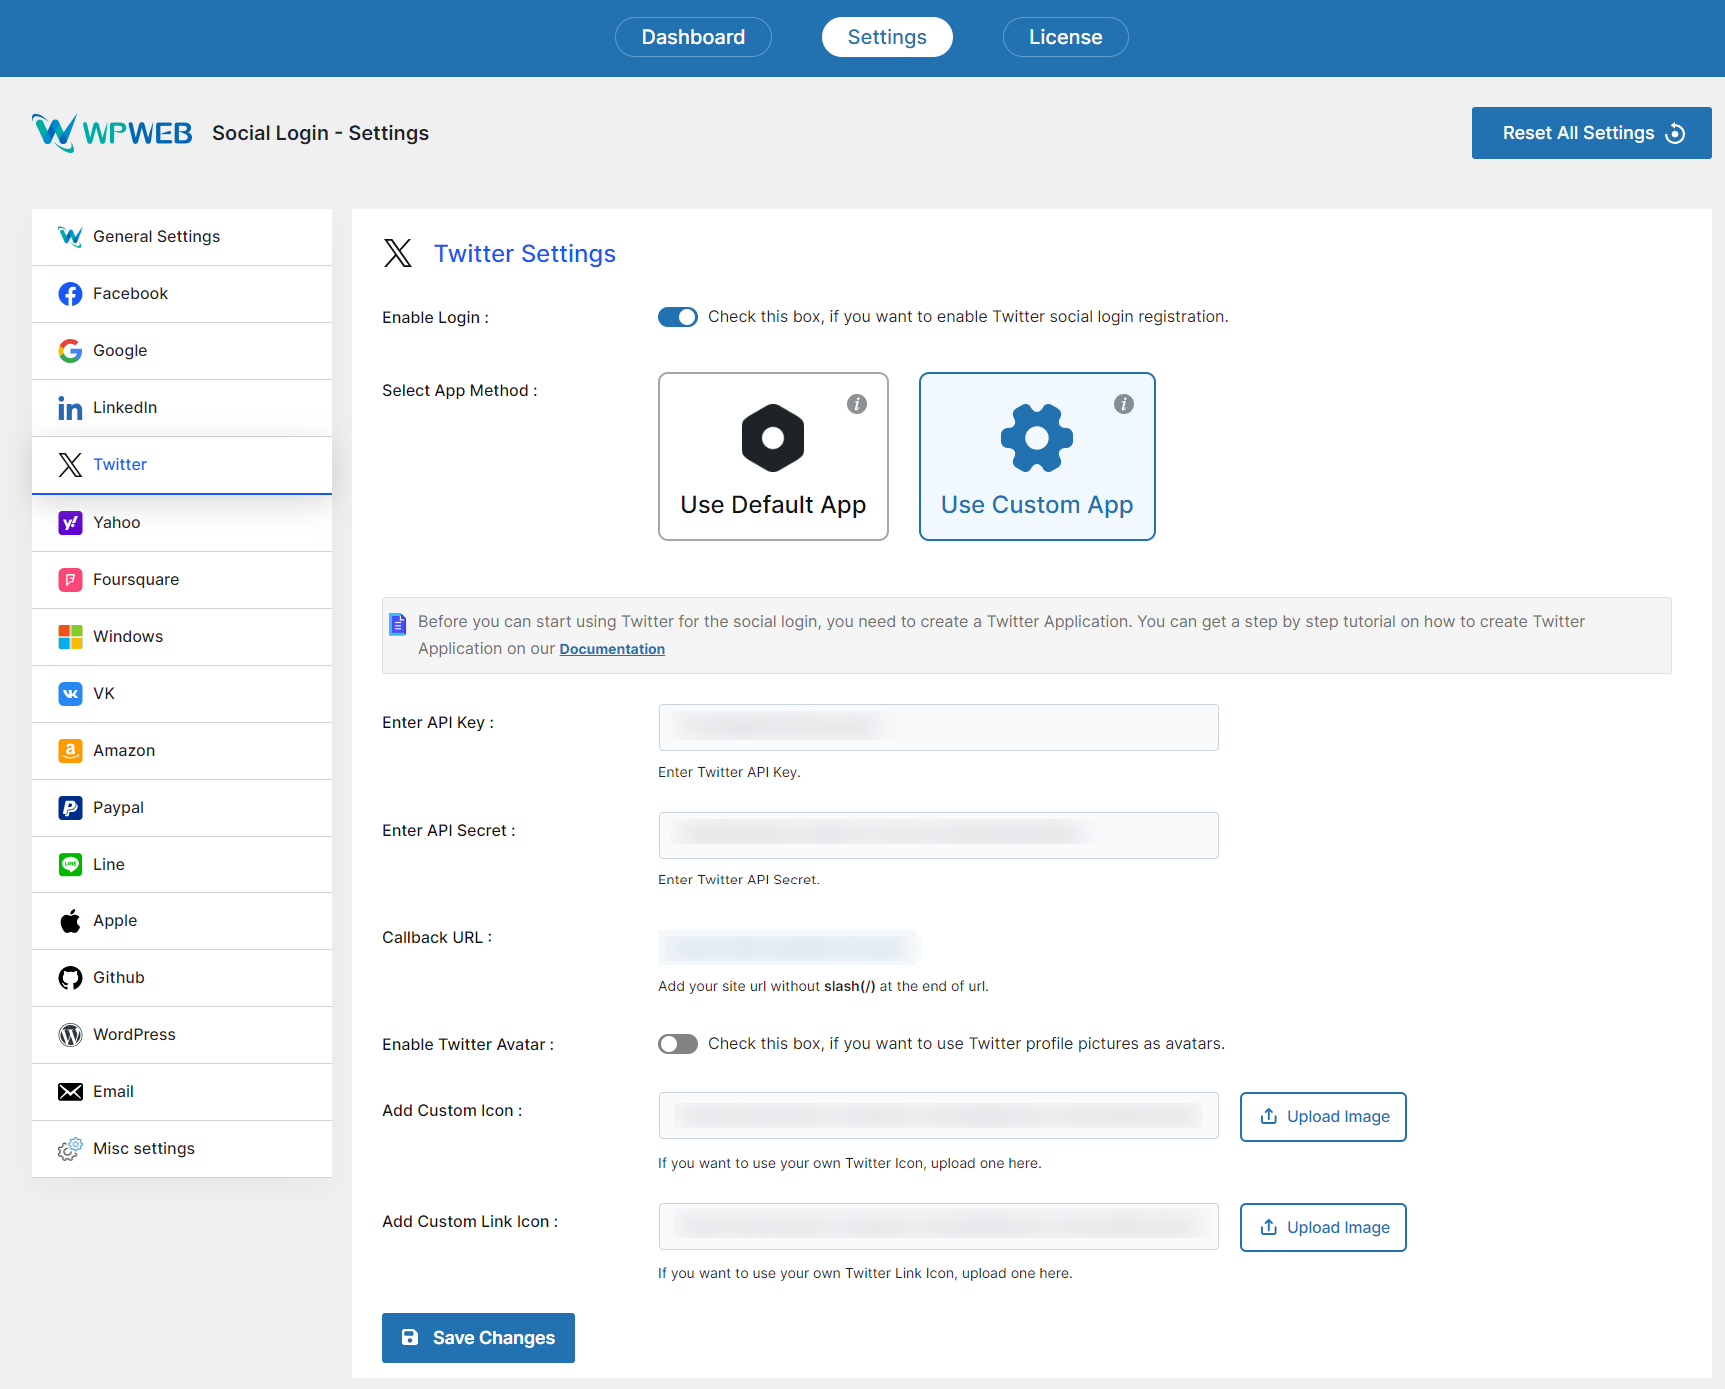Click the Enter API Key input field
The image size is (1725, 1389).
[x=938, y=727]
